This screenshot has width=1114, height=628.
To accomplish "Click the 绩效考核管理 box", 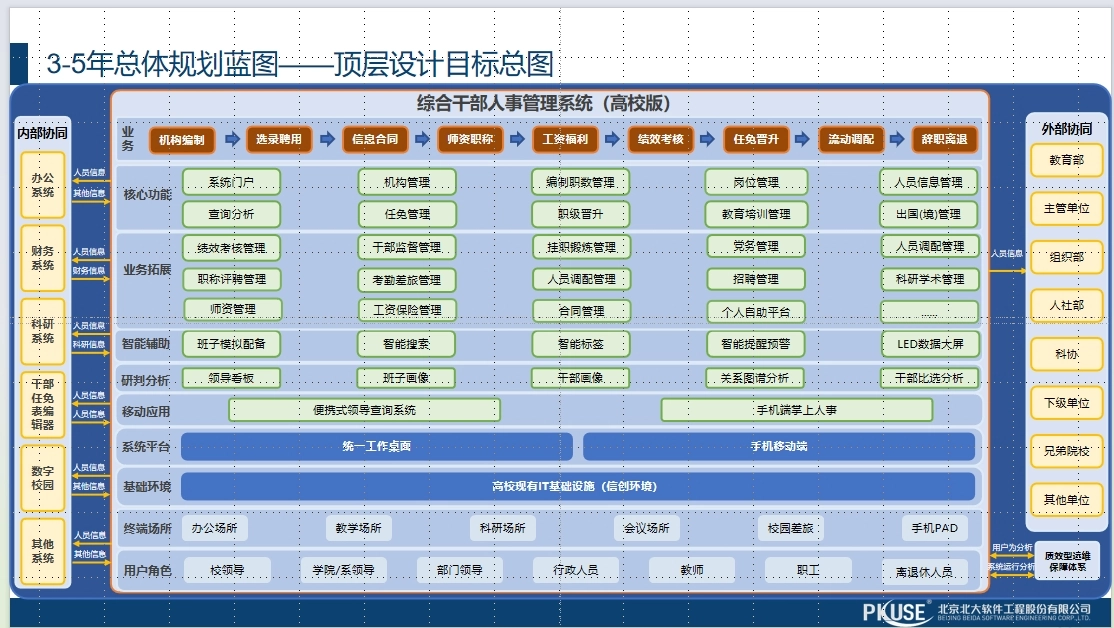I will coord(231,247).
